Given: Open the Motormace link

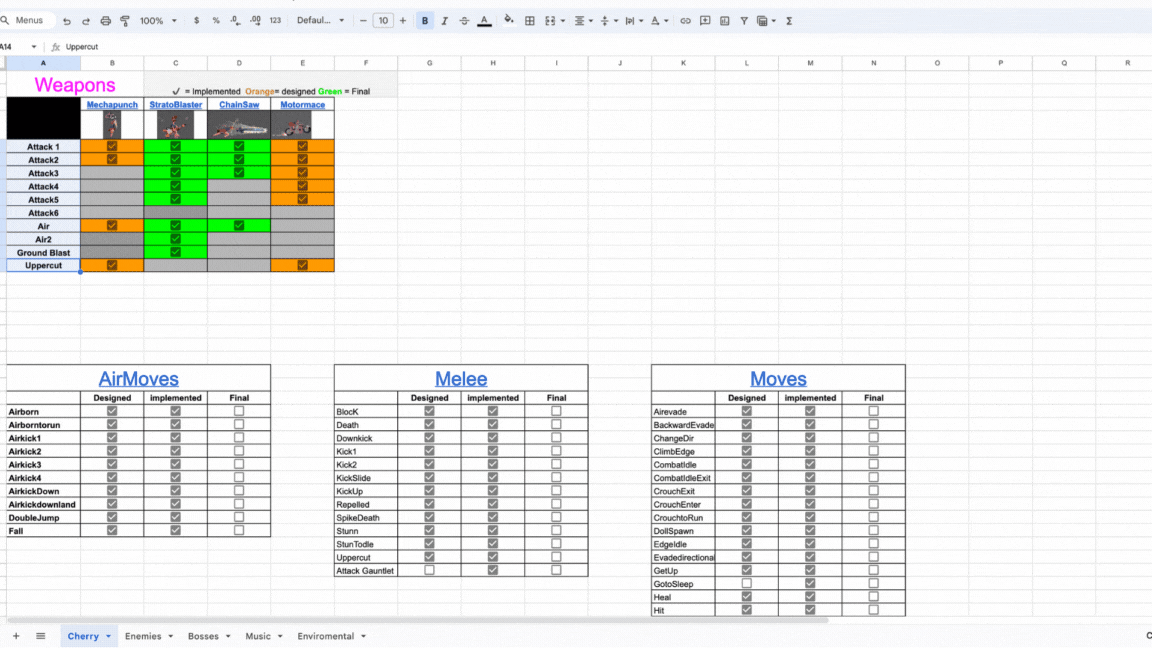Looking at the screenshot, I should point(303,105).
